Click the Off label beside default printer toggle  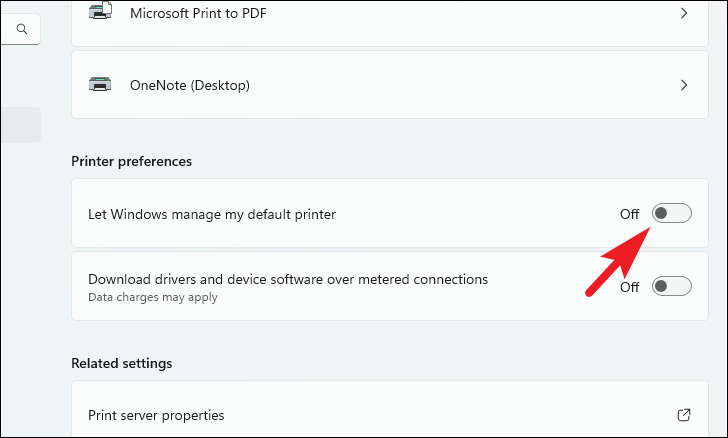629,214
